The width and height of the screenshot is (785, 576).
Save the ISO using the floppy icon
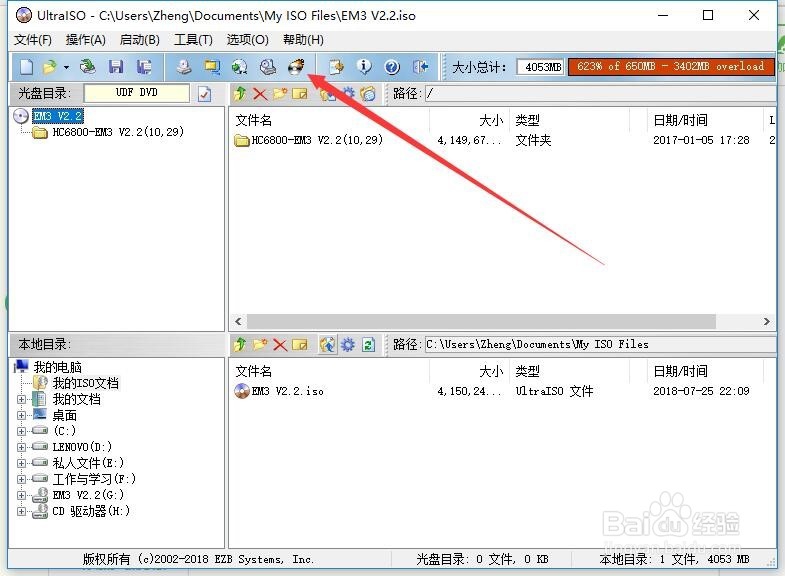click(116, 67)
